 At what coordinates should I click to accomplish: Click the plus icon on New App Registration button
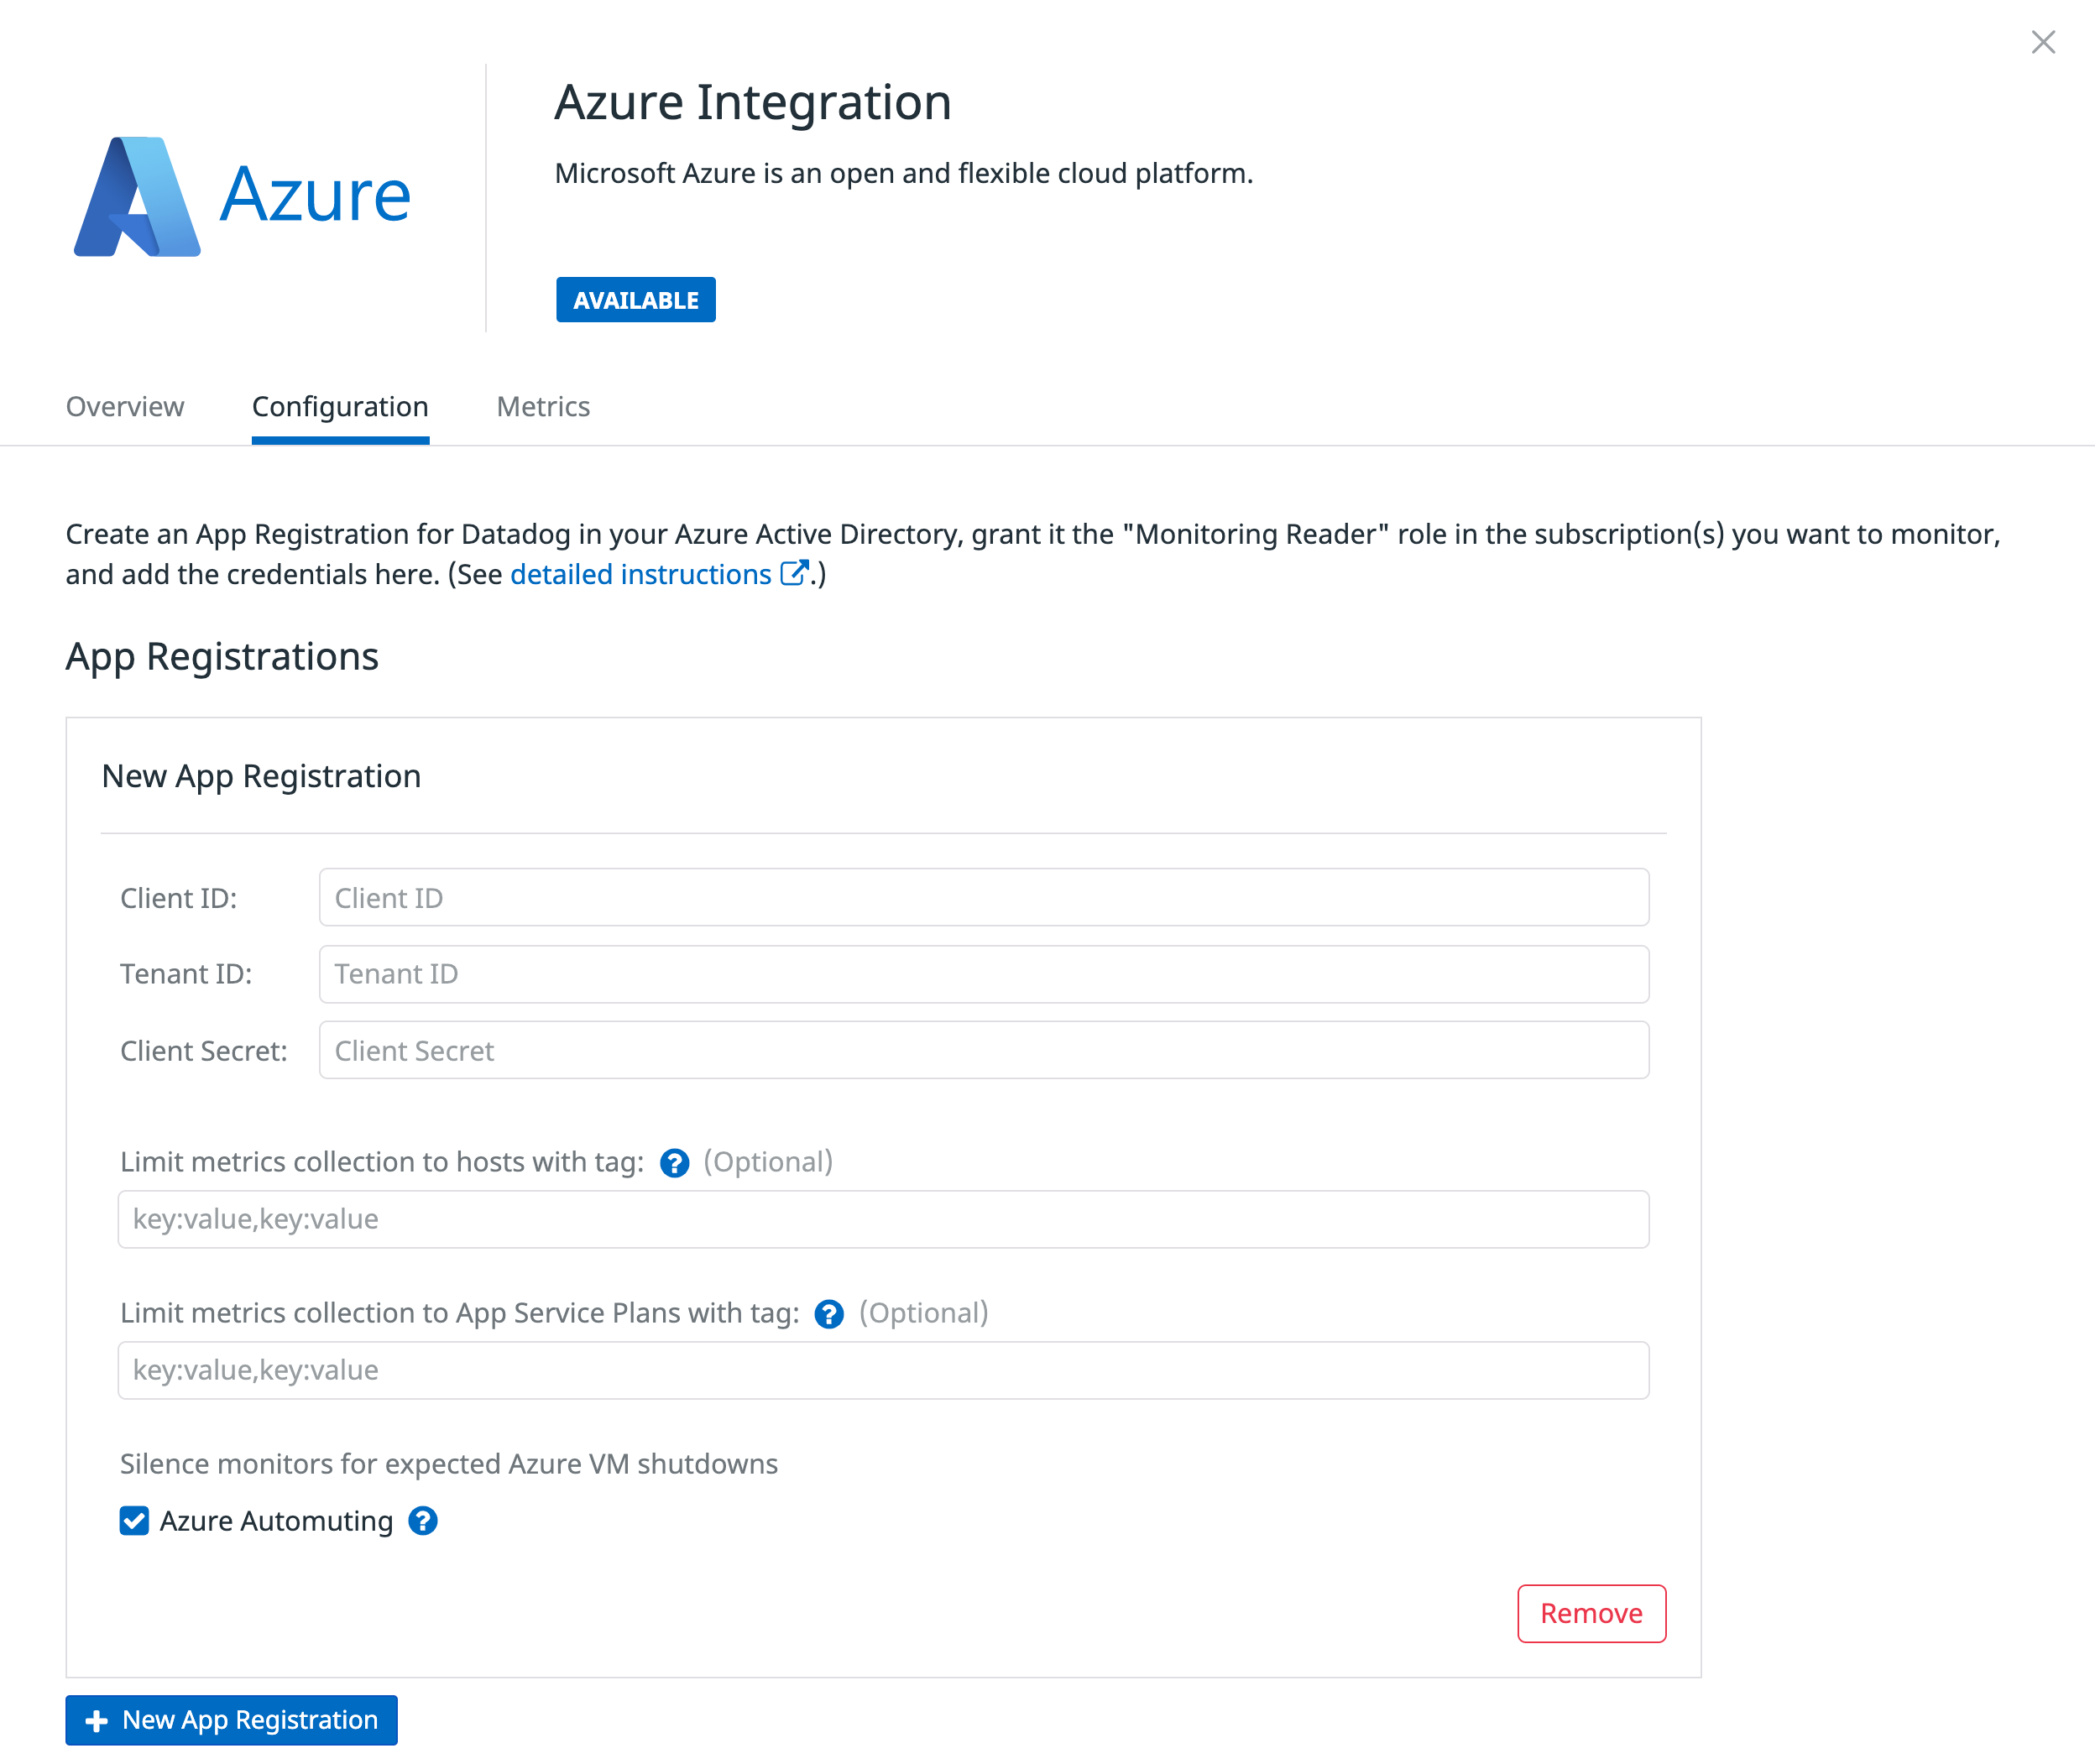tap(97, 1720)
